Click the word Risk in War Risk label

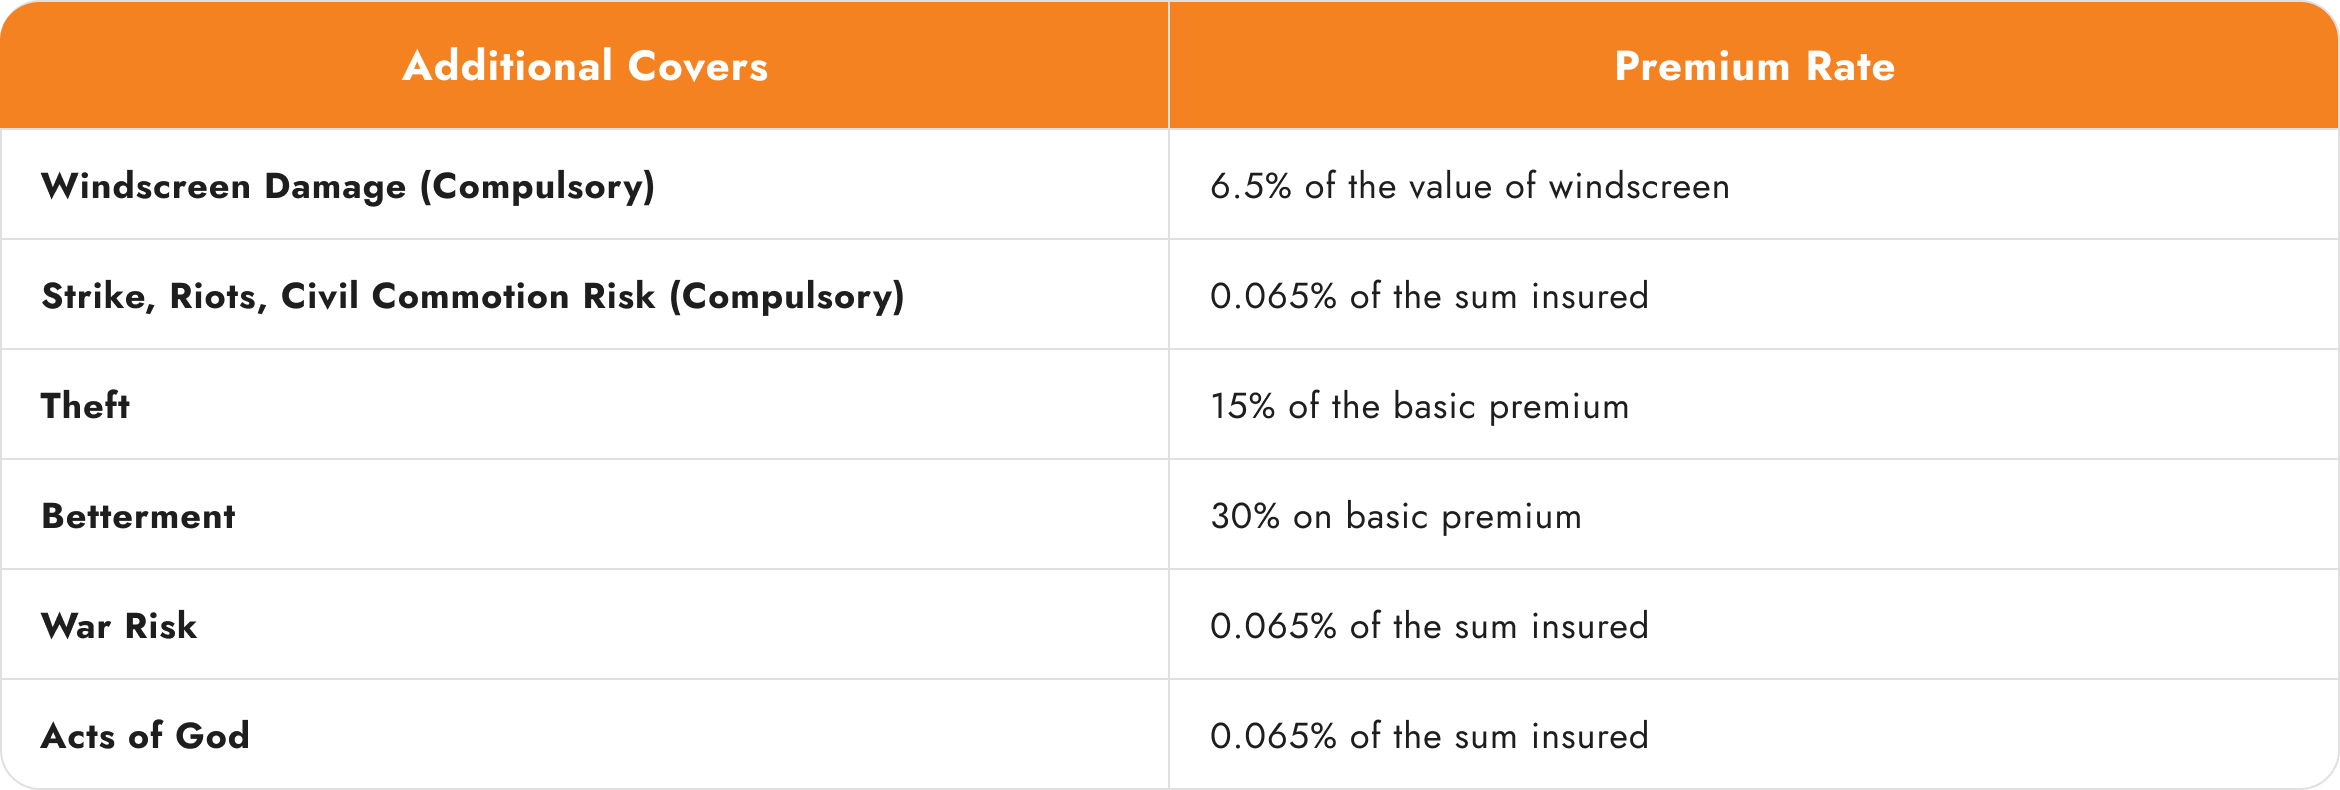(x=160, y=626)
